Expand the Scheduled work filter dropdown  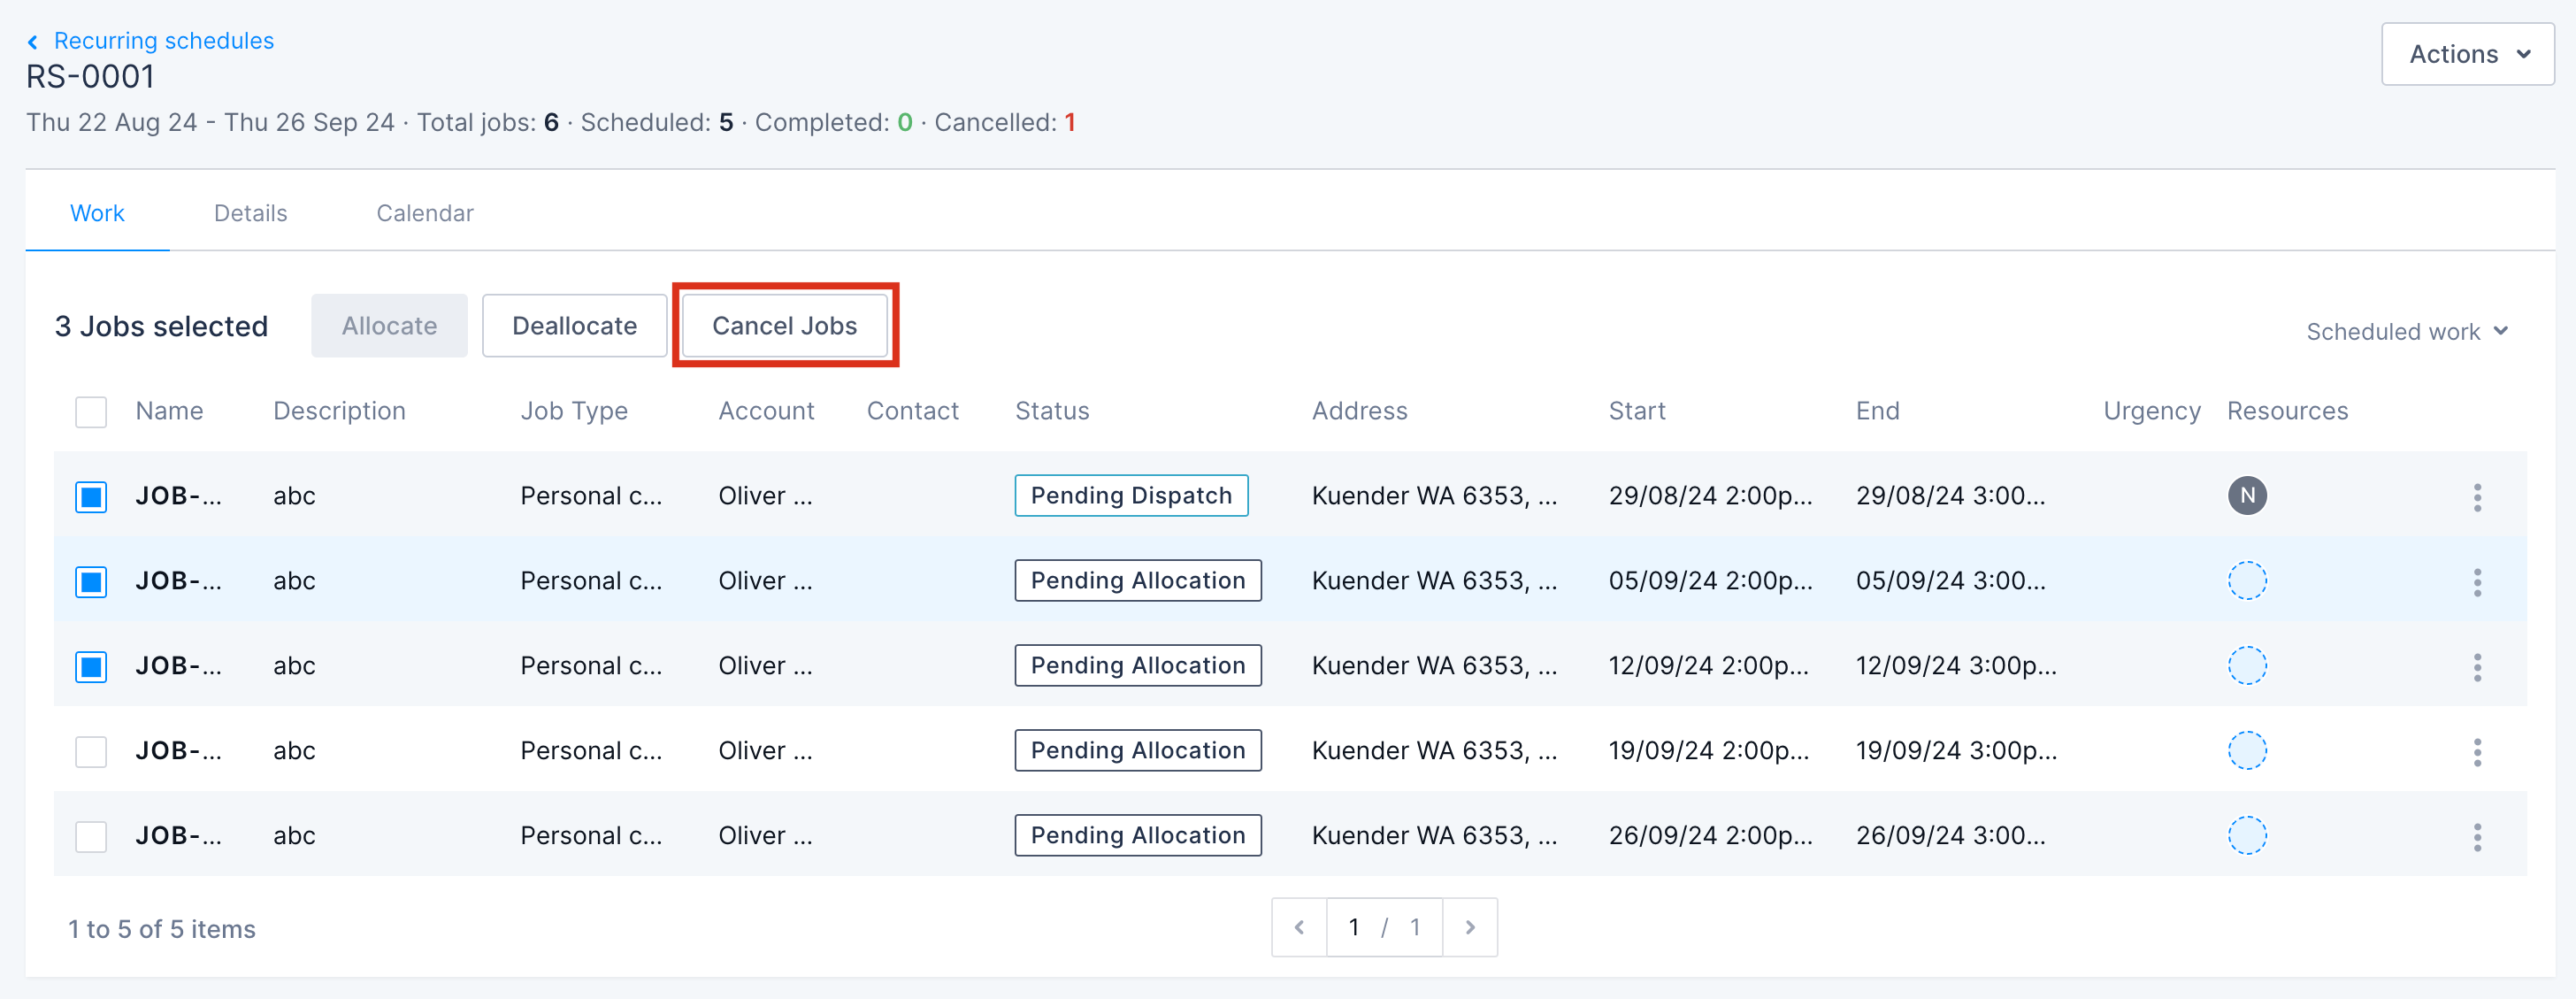tap(2406, 332)
